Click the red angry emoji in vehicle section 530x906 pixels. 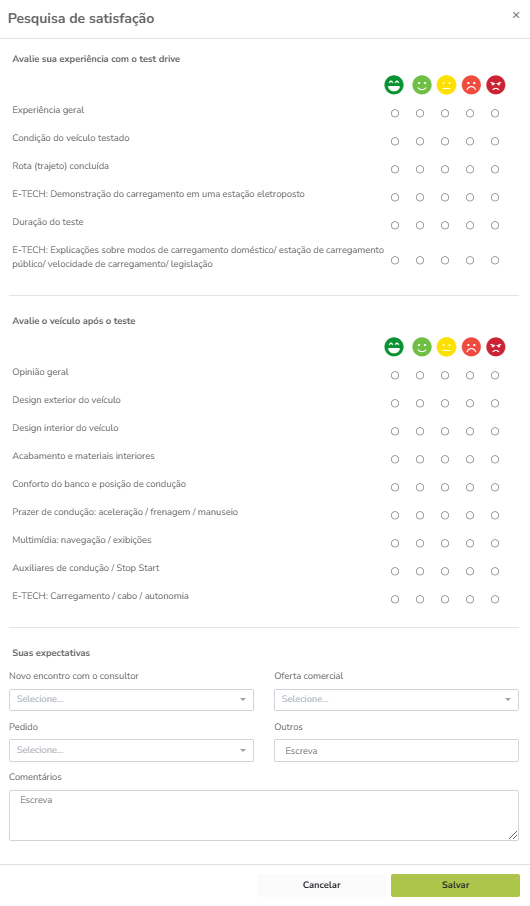tap(496, 347)
